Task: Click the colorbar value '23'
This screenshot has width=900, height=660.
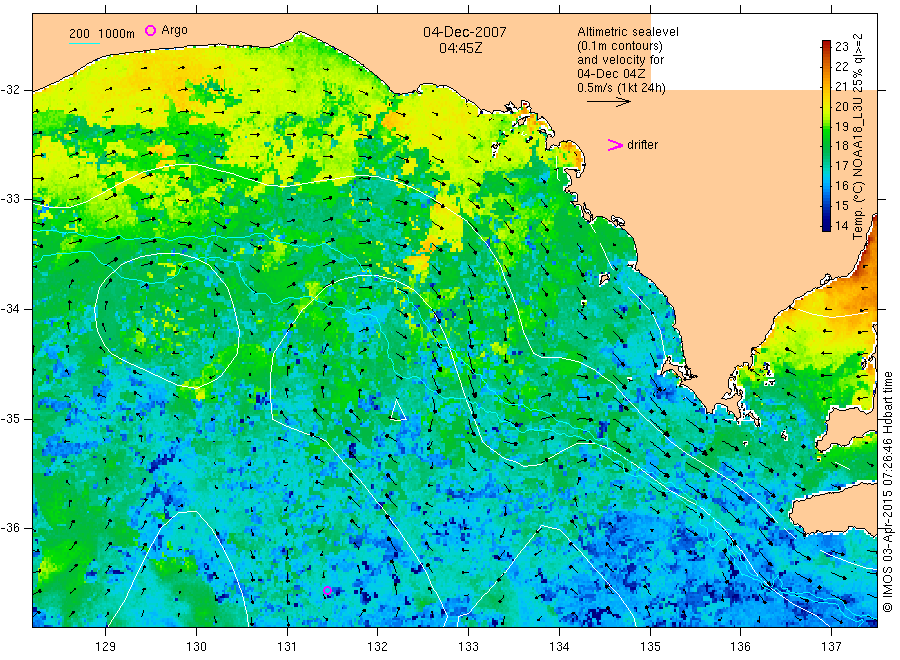Action: point(841,46)
